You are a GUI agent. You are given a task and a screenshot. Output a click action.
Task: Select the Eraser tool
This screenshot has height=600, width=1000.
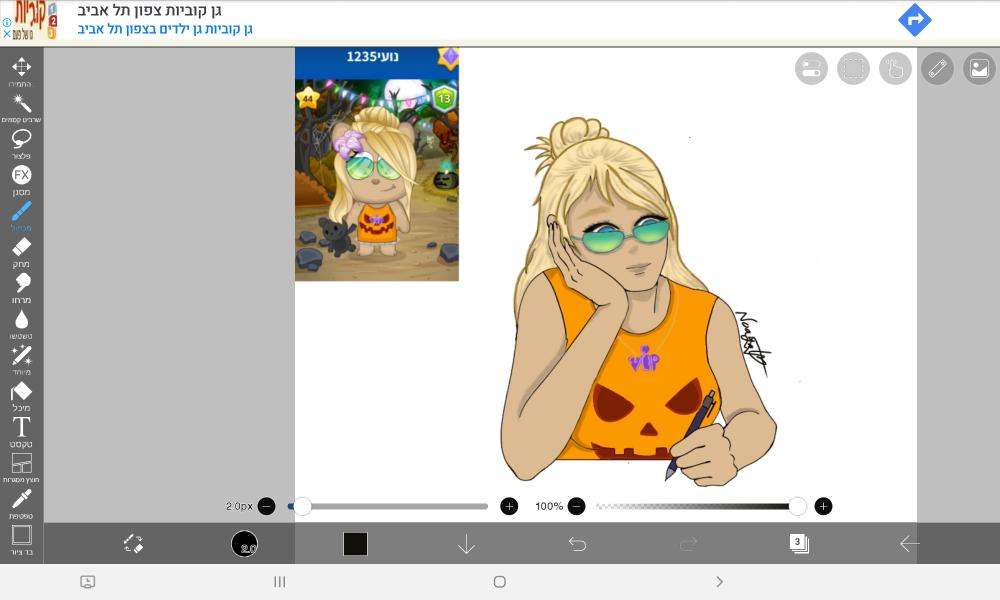pos(21,247)
